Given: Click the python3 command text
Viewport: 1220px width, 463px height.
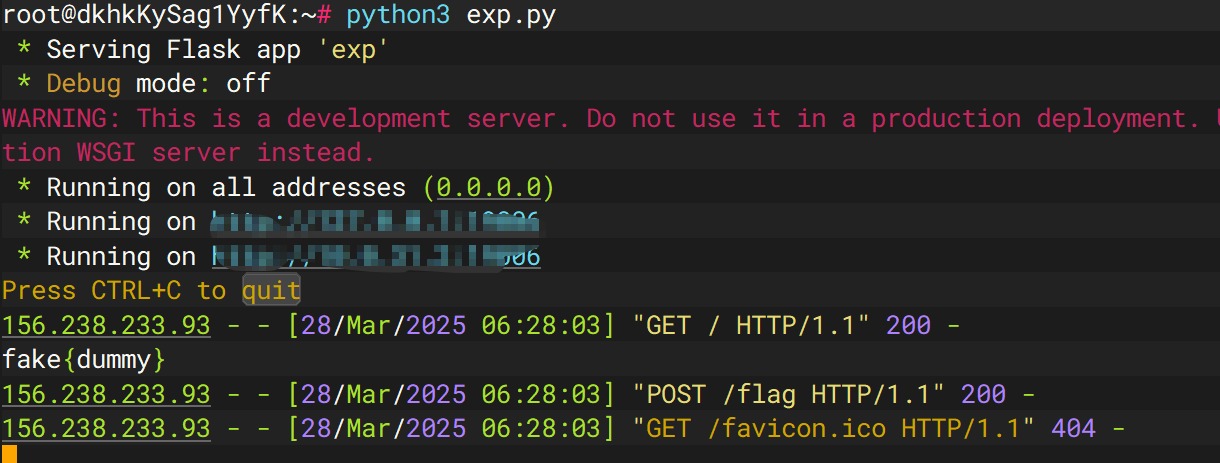Looking at the screenshot, I should pos(398,16).
